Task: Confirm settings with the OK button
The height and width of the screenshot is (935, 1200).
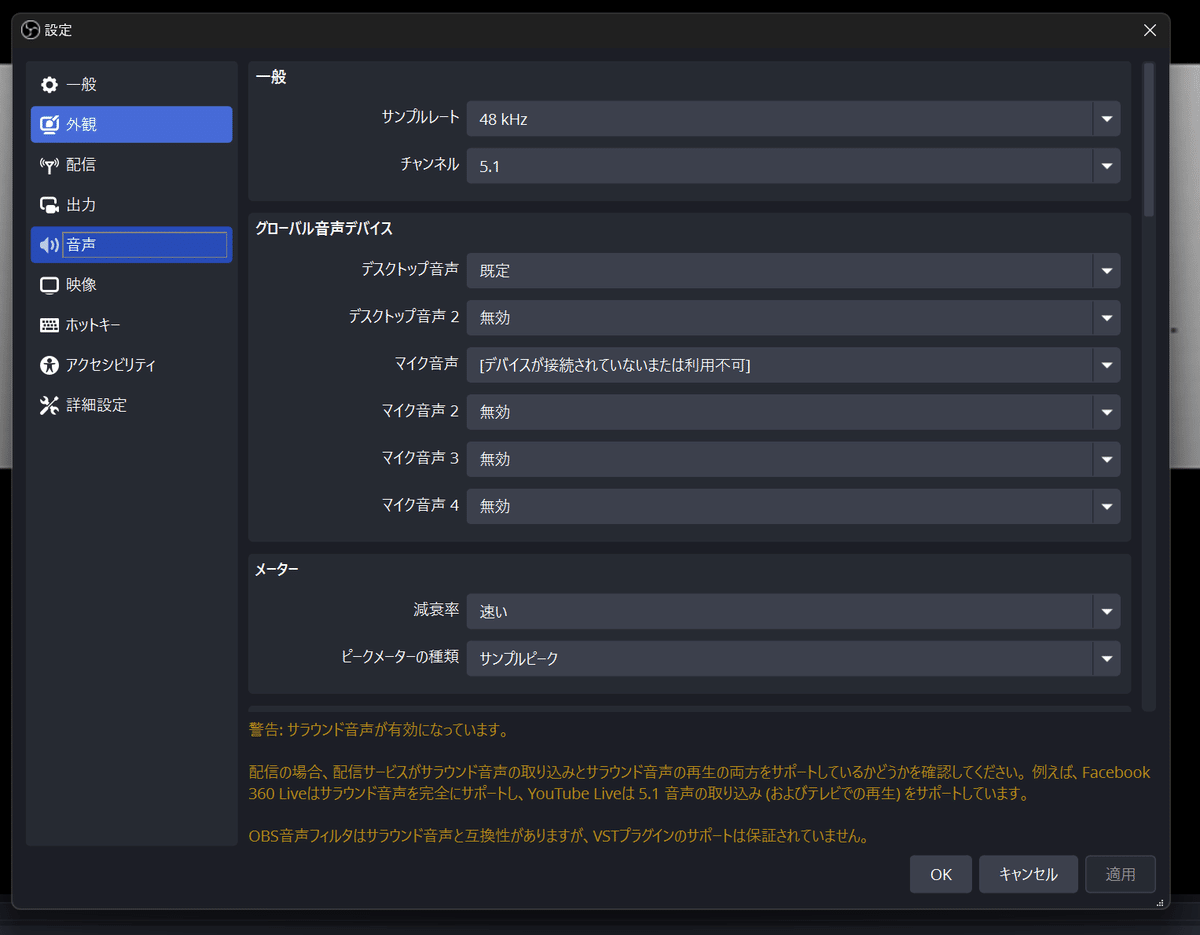Action: point(941,874)
